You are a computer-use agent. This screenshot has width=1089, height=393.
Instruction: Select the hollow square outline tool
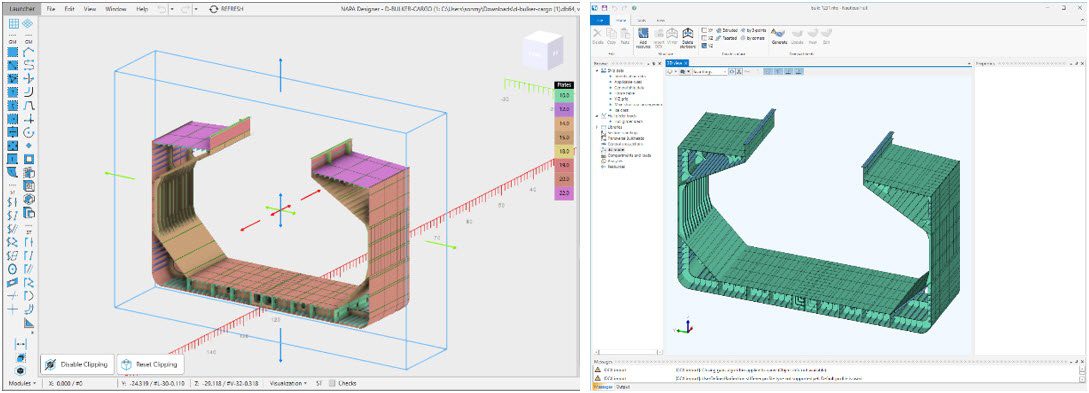coord(28,159)
